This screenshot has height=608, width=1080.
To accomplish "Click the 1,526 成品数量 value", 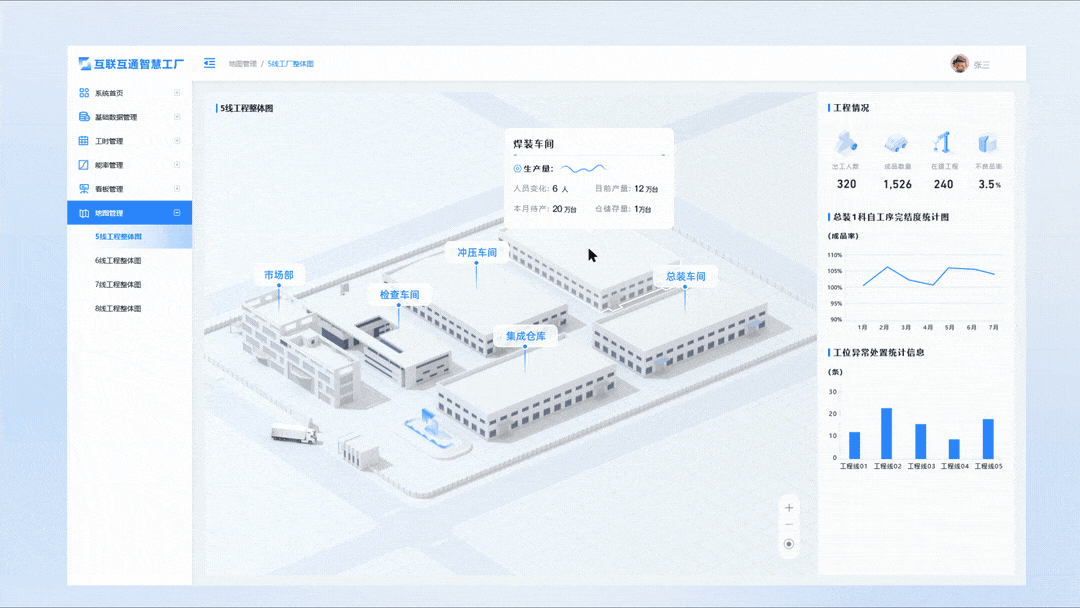I will (897, 184).
